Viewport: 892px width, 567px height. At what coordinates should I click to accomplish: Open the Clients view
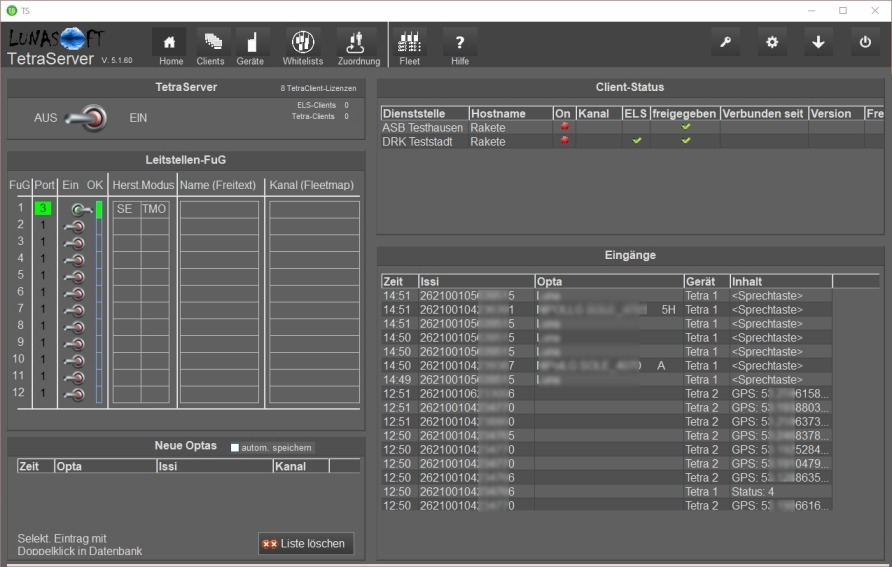tap(211, 45)
